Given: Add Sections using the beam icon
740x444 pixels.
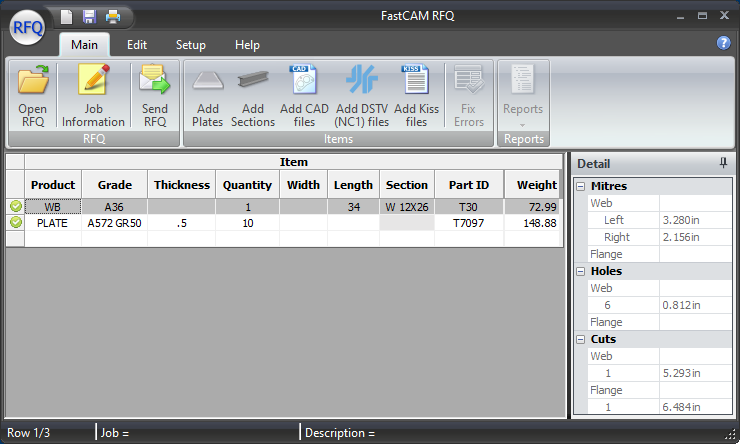Looking at the screenshot, I should pyautogui.click(x=253, y=96).
